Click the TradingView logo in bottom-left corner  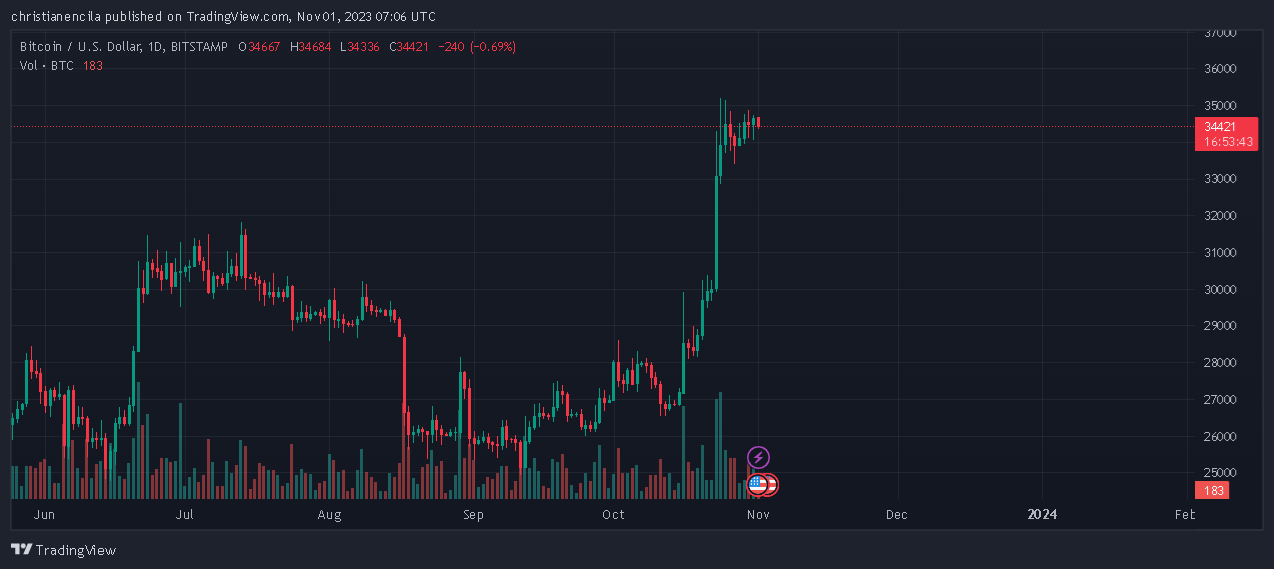pos(63,550)
